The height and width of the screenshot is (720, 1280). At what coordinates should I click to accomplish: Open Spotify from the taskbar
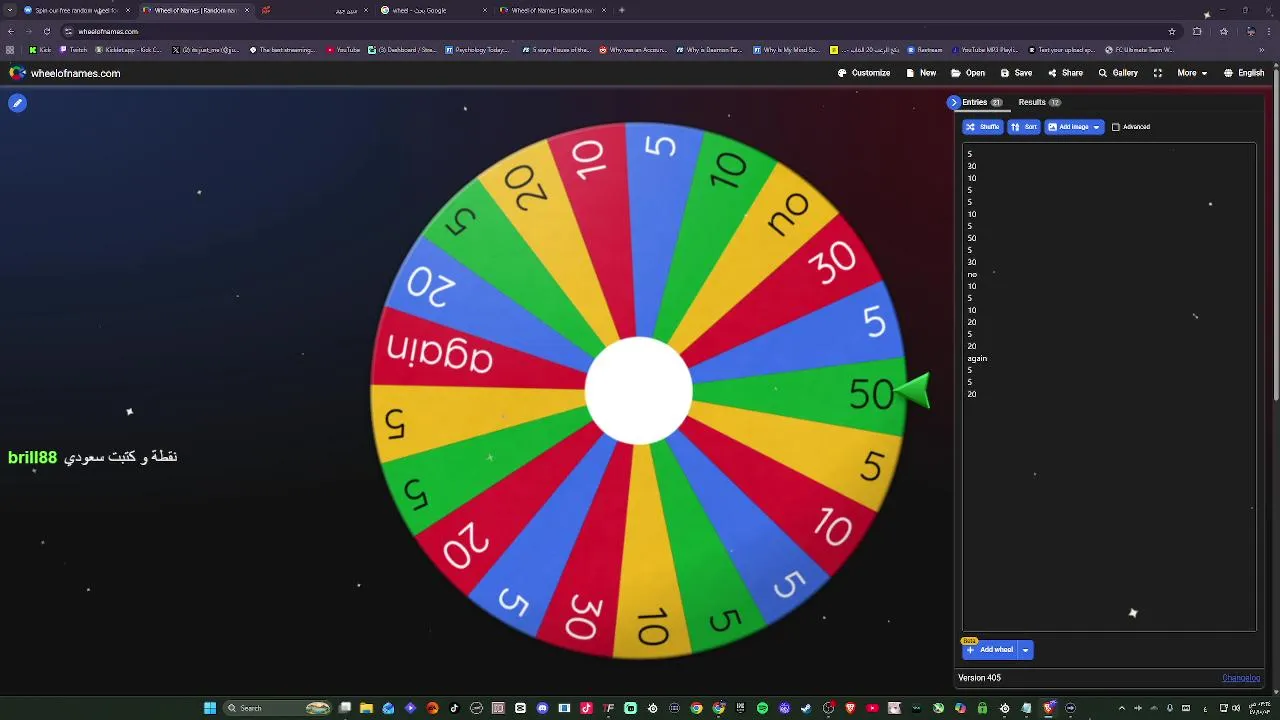763,708
